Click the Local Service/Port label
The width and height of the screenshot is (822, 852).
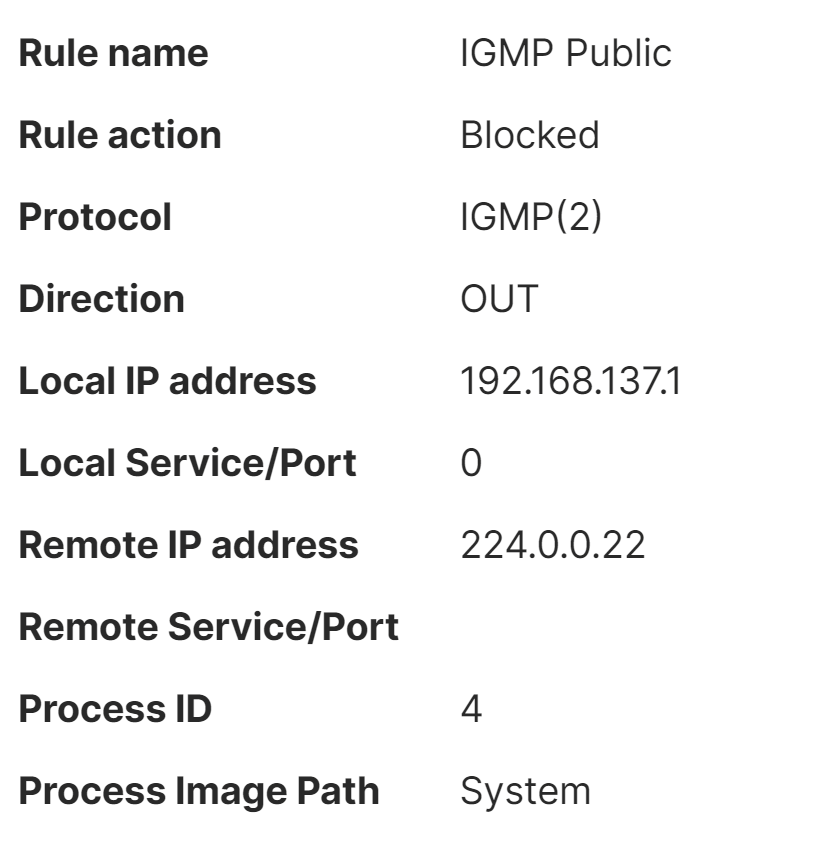click(187, 463)
